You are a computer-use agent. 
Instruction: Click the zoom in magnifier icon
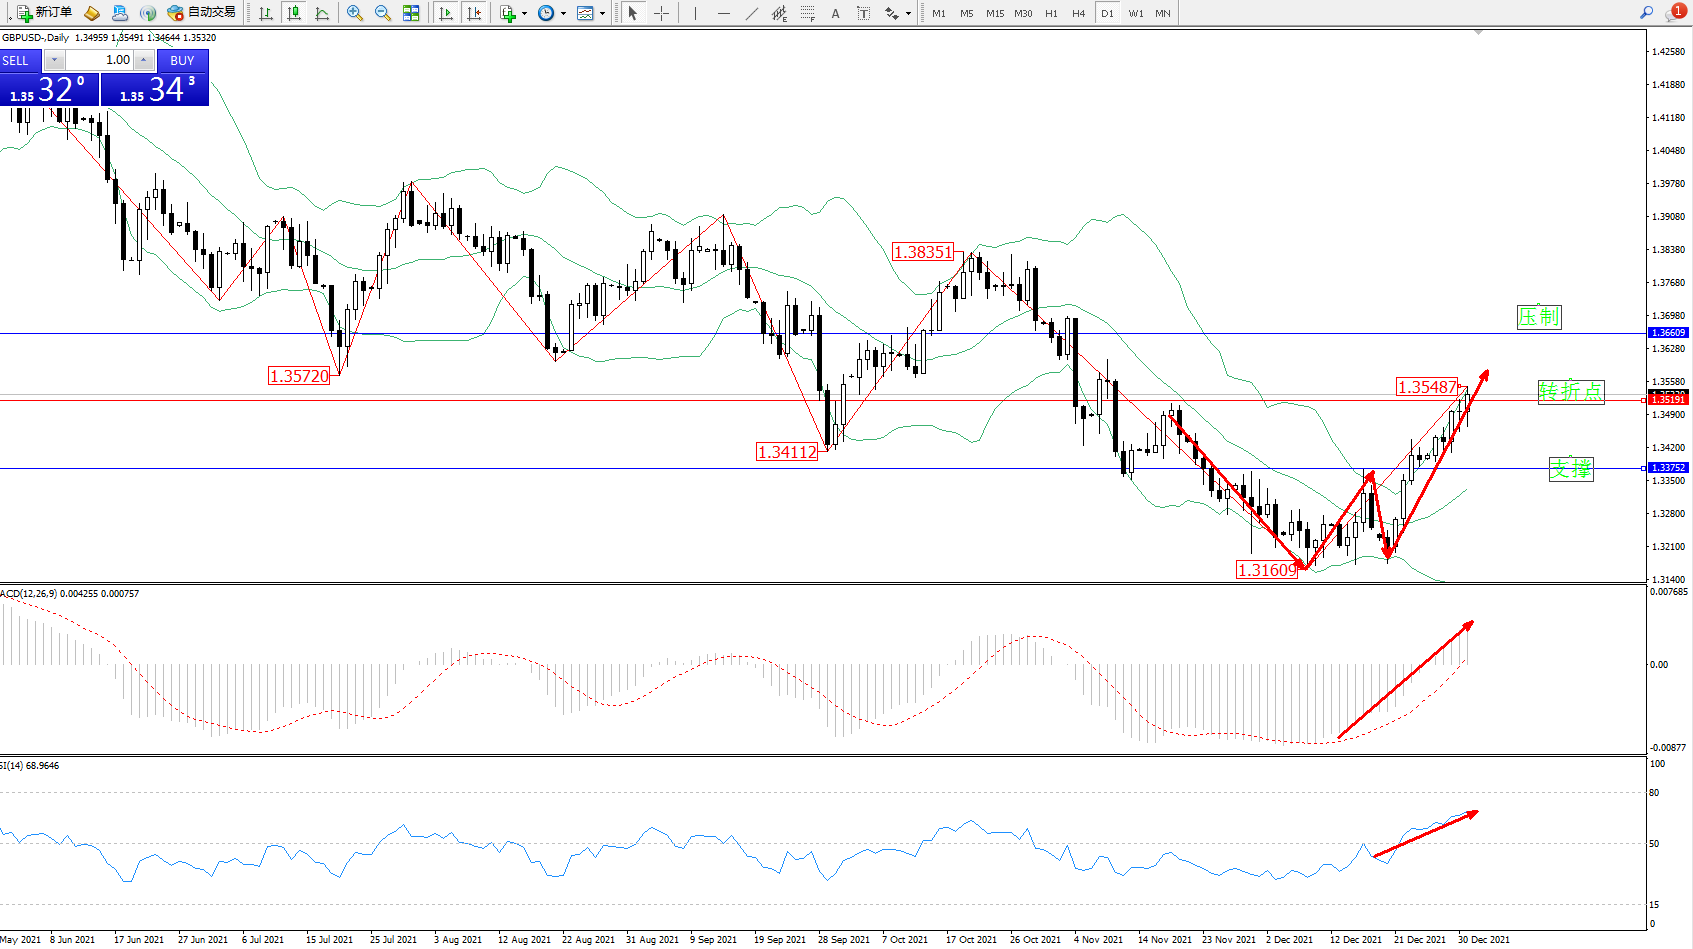click(355, 13)
